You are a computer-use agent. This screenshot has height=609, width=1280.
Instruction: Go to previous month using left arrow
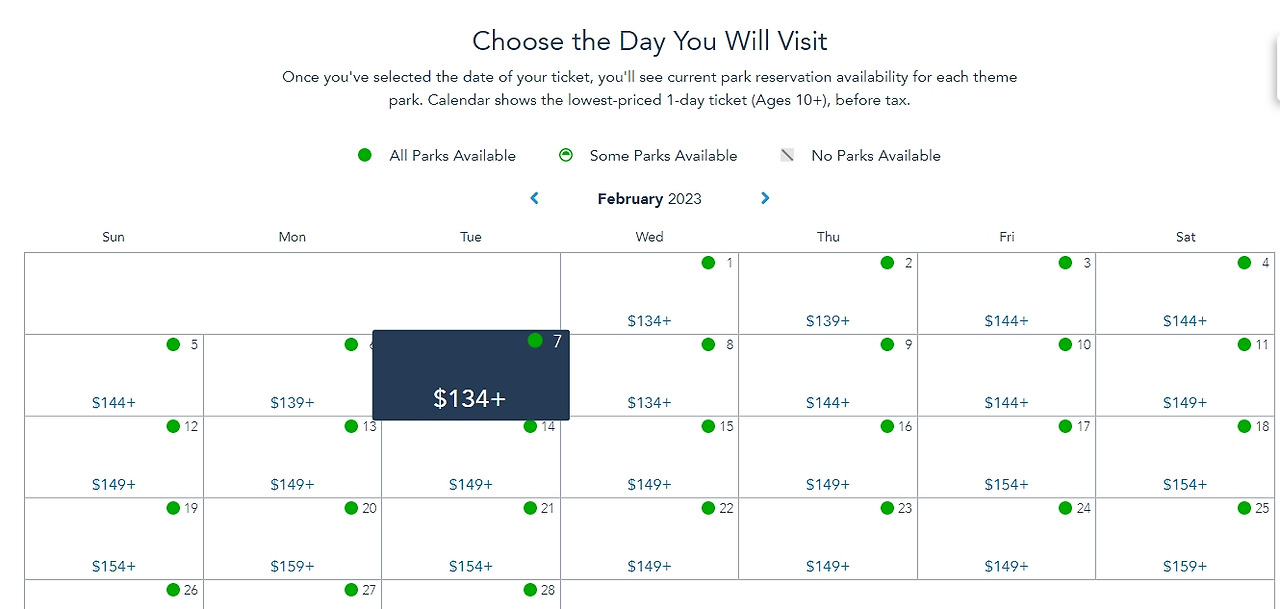click(534, 198)
